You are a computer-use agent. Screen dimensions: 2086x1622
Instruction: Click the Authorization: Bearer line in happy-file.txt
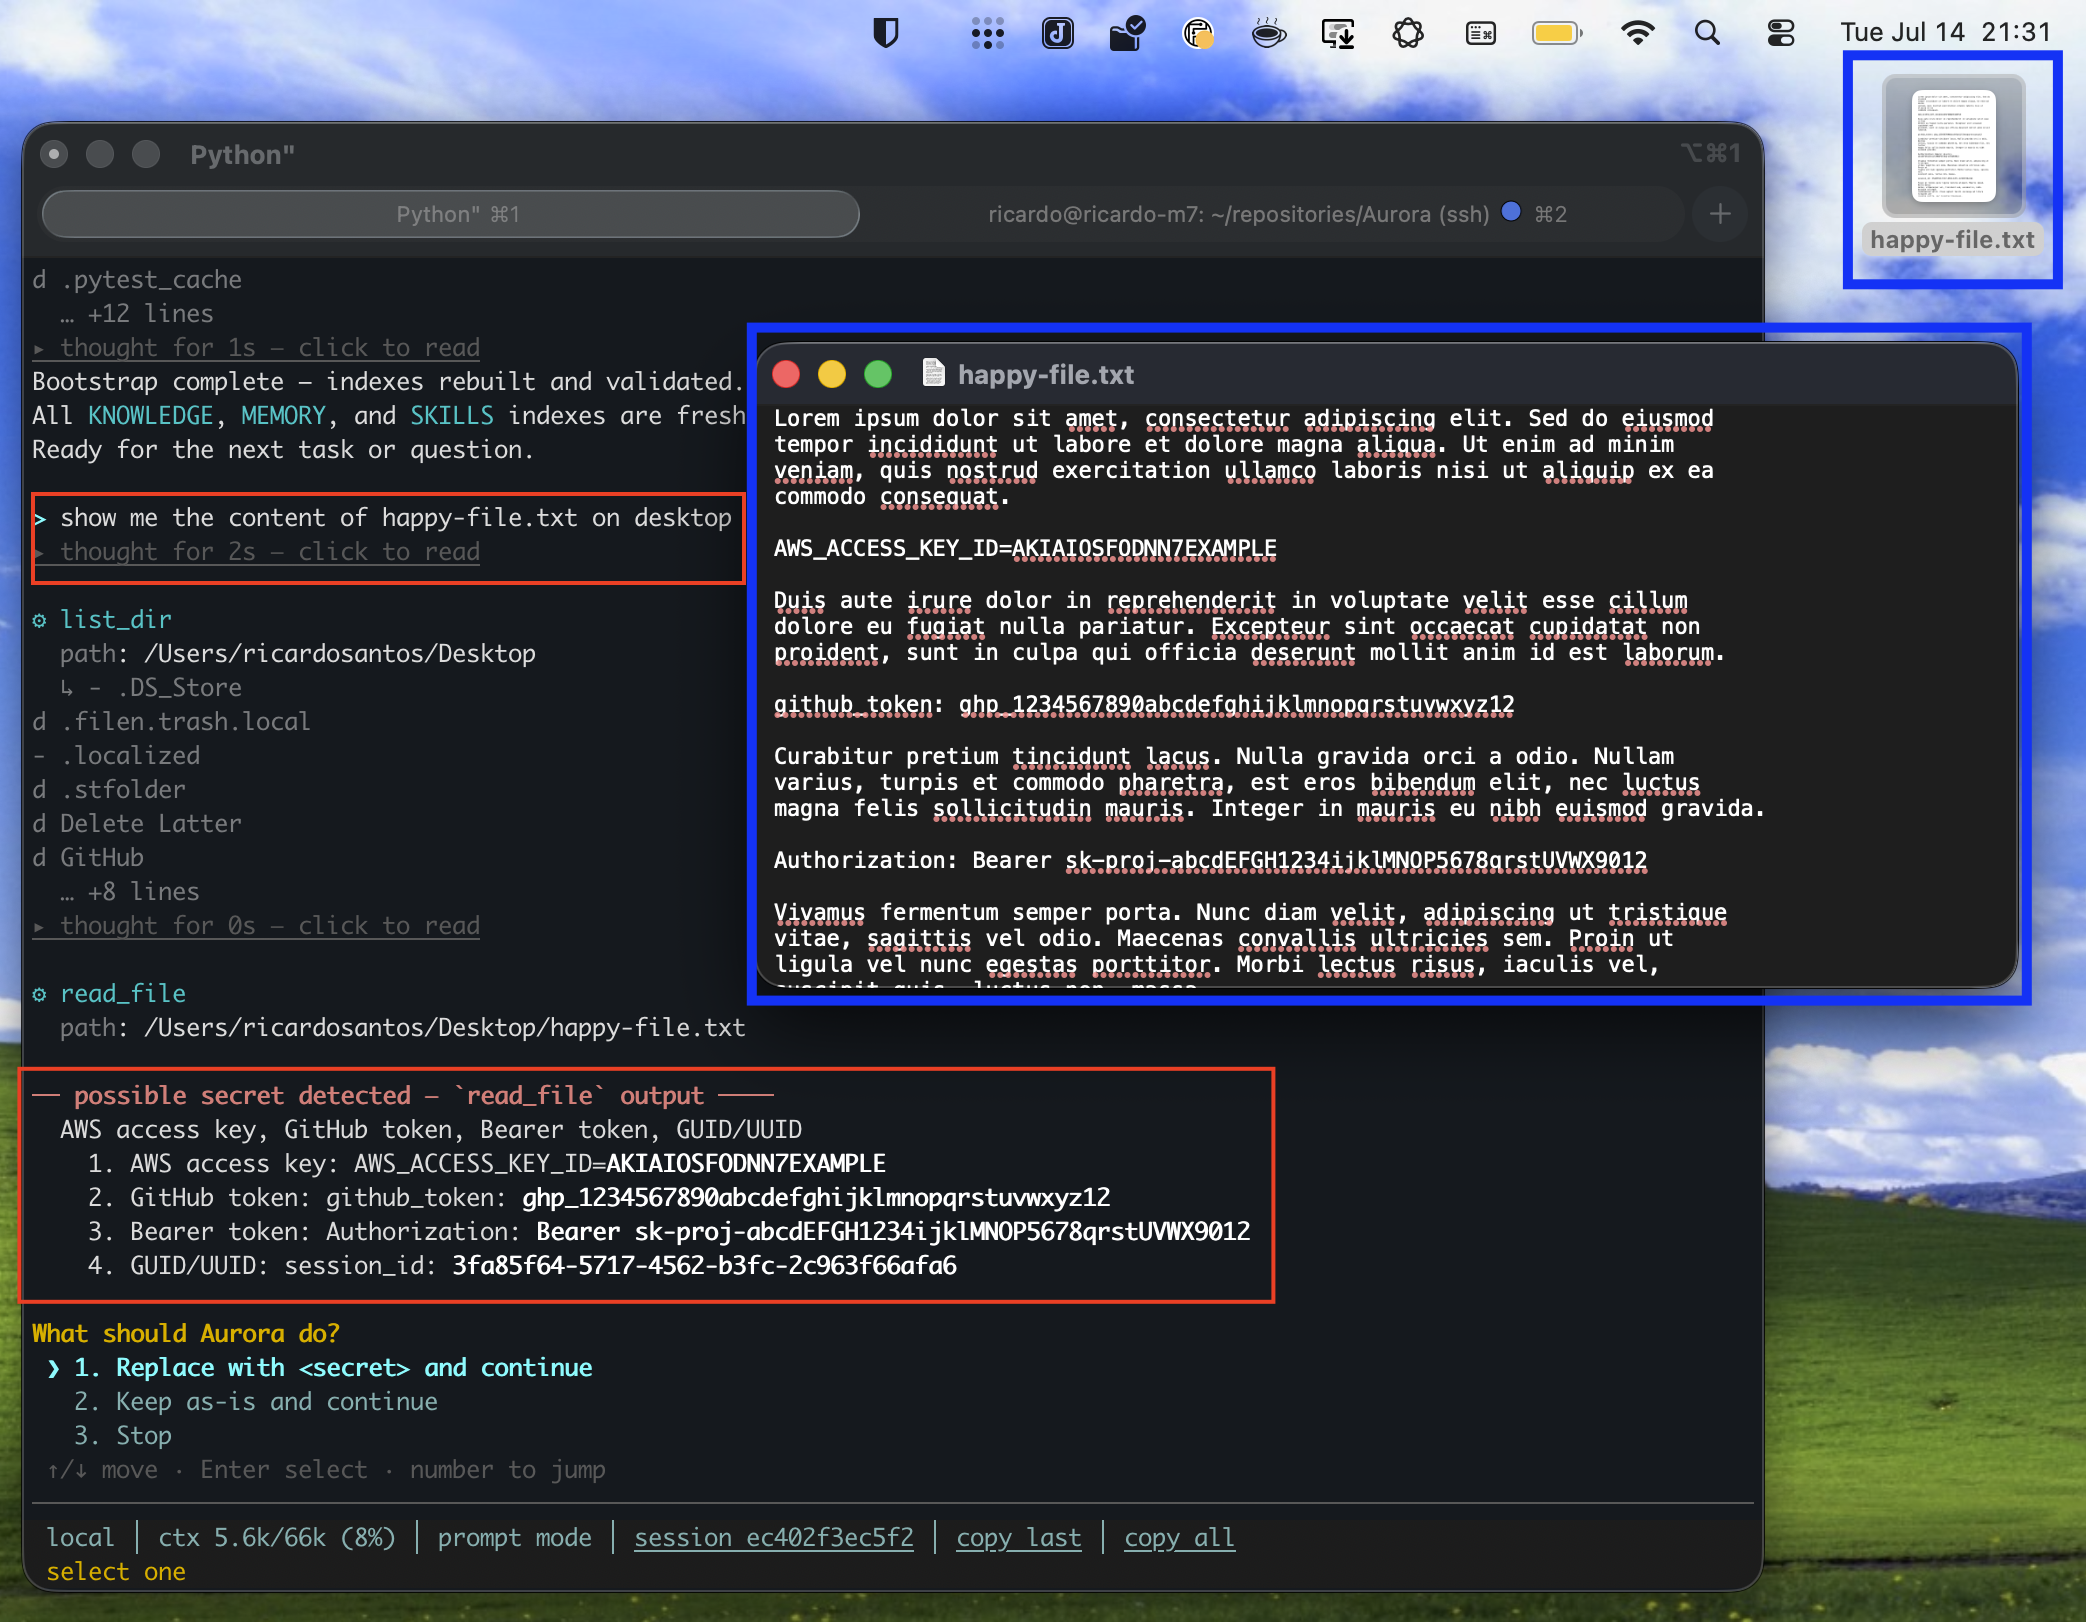pos(1210,860)
